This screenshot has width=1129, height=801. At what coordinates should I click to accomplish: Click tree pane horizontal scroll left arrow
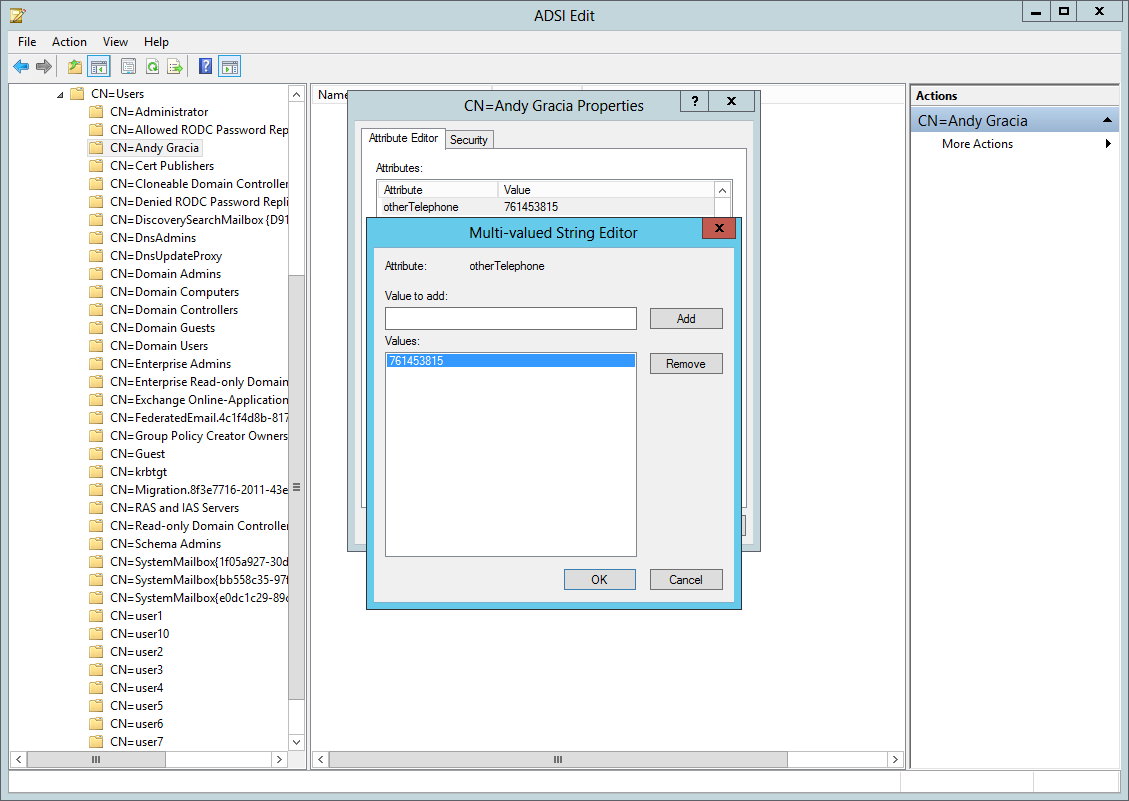(x=19, y=759)
